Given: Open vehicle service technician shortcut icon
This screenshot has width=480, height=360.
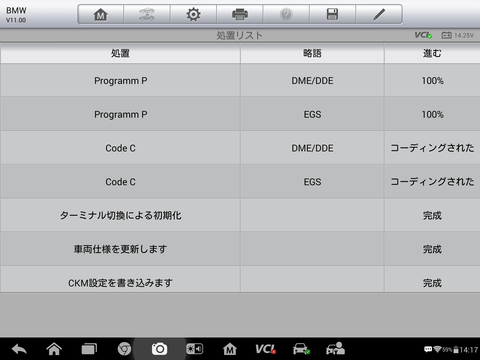Looking at the screenshot, I should point(335,349).
